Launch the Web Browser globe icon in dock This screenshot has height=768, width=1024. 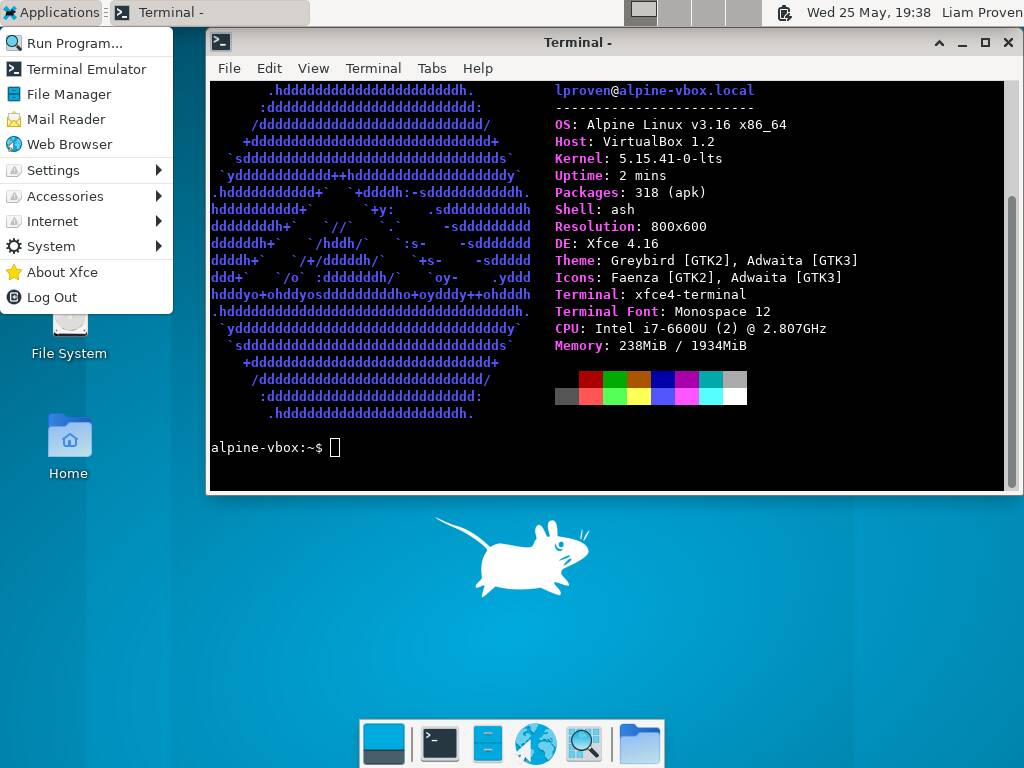click(535, 743)
